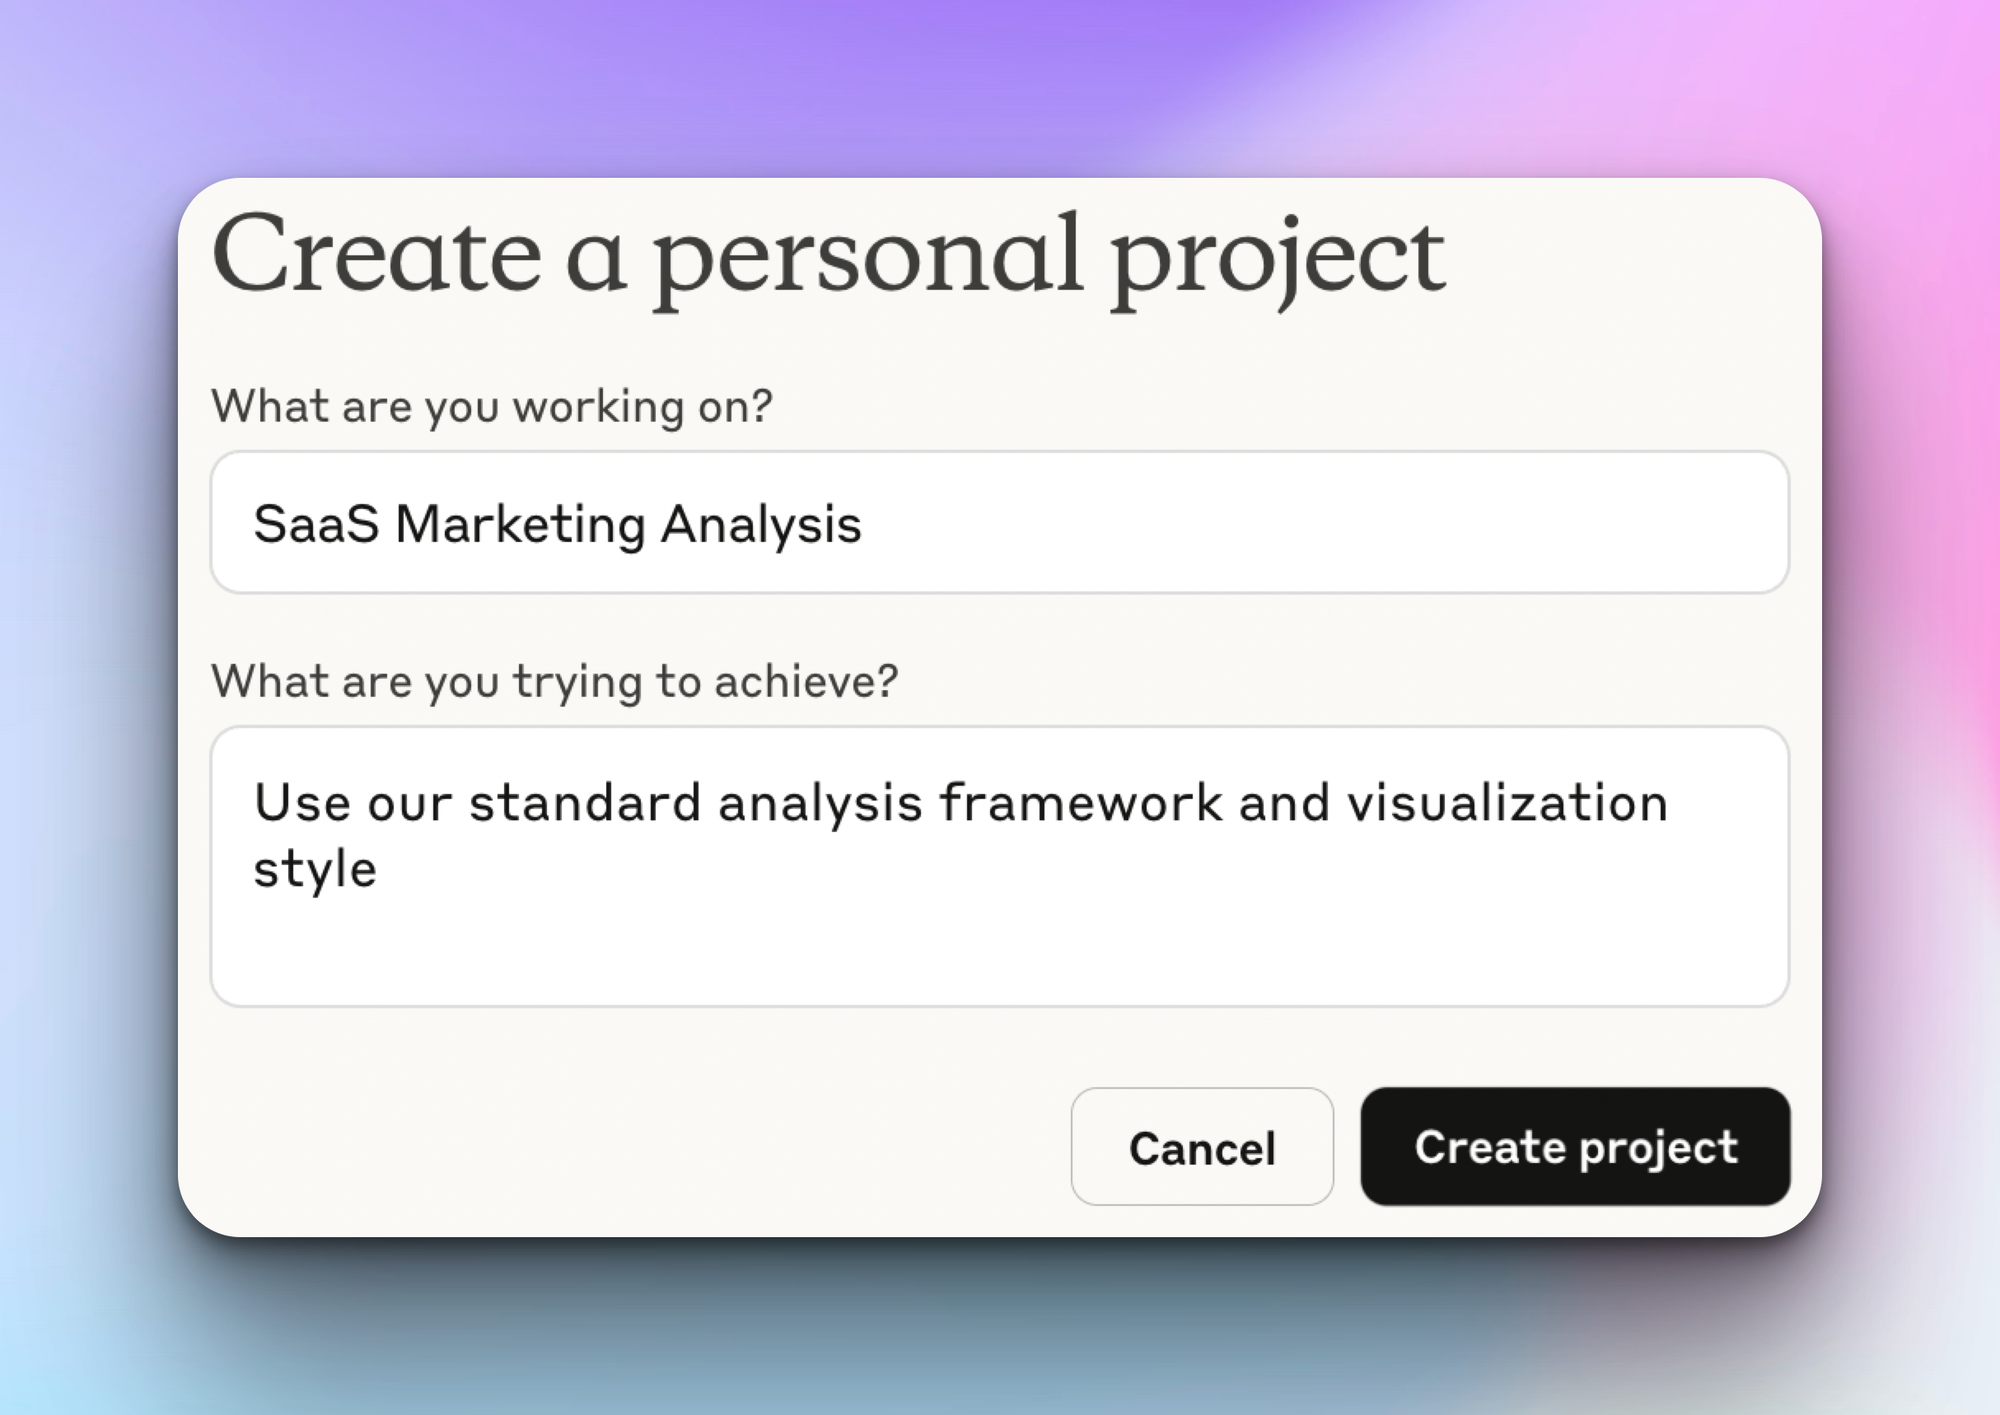Place cursor on the word 'Marketing'
This screenshot has width=2000, height=1415.
(x=520, y=524)
